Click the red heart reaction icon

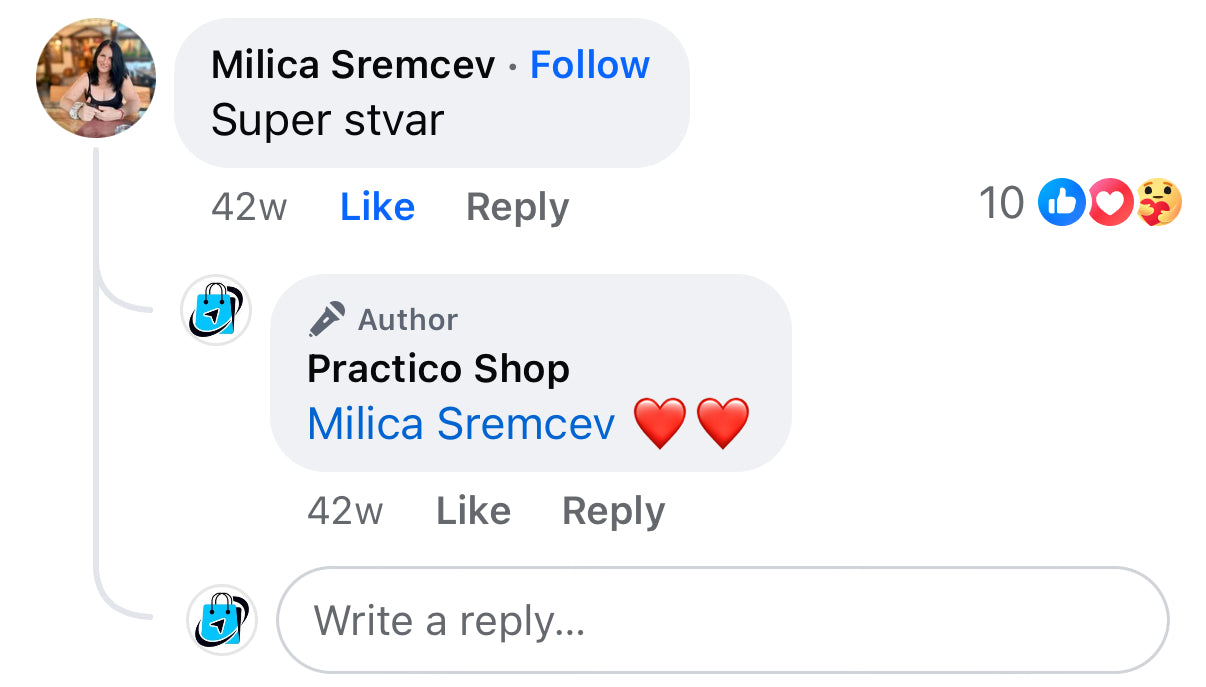click(x=1108, y=203)
